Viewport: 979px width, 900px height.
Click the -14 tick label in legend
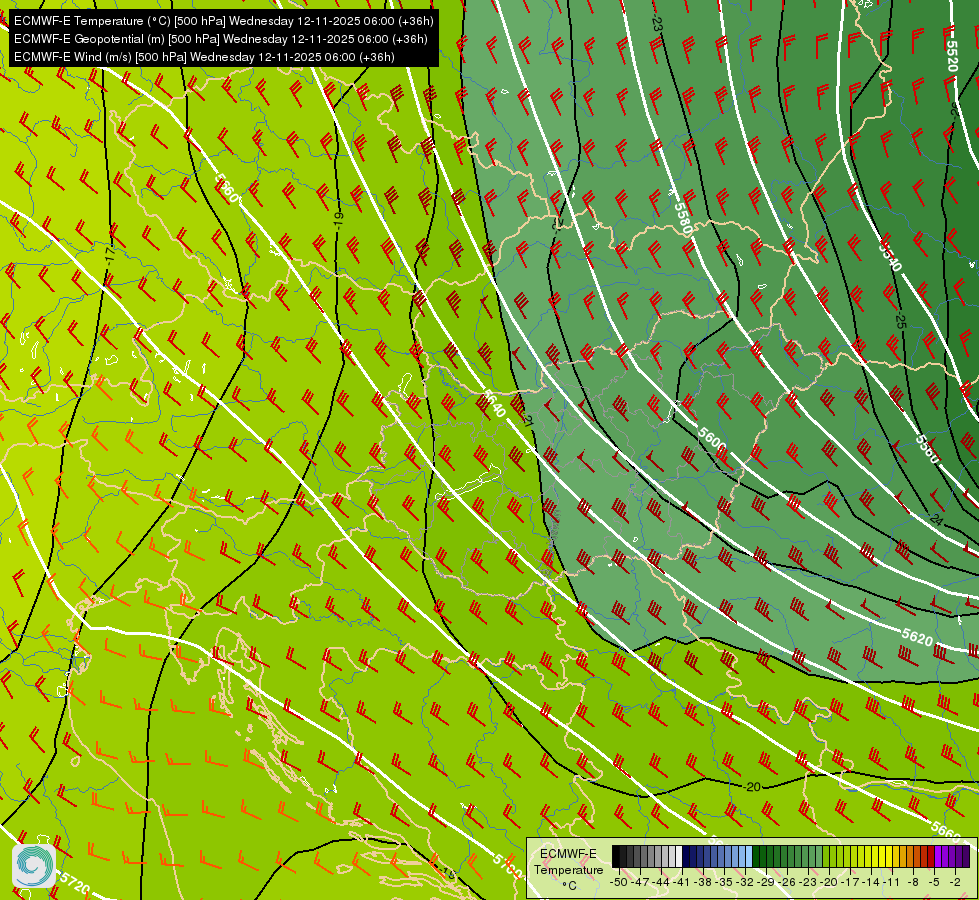[871, 882]
